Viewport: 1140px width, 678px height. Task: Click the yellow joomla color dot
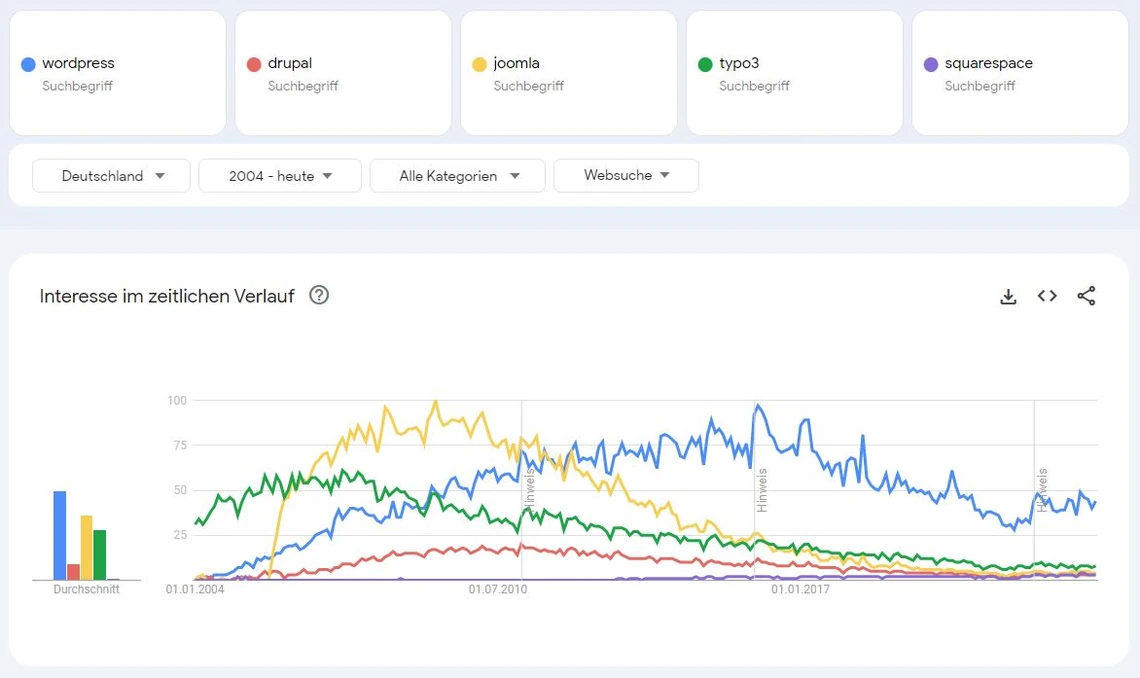point(479,64)
